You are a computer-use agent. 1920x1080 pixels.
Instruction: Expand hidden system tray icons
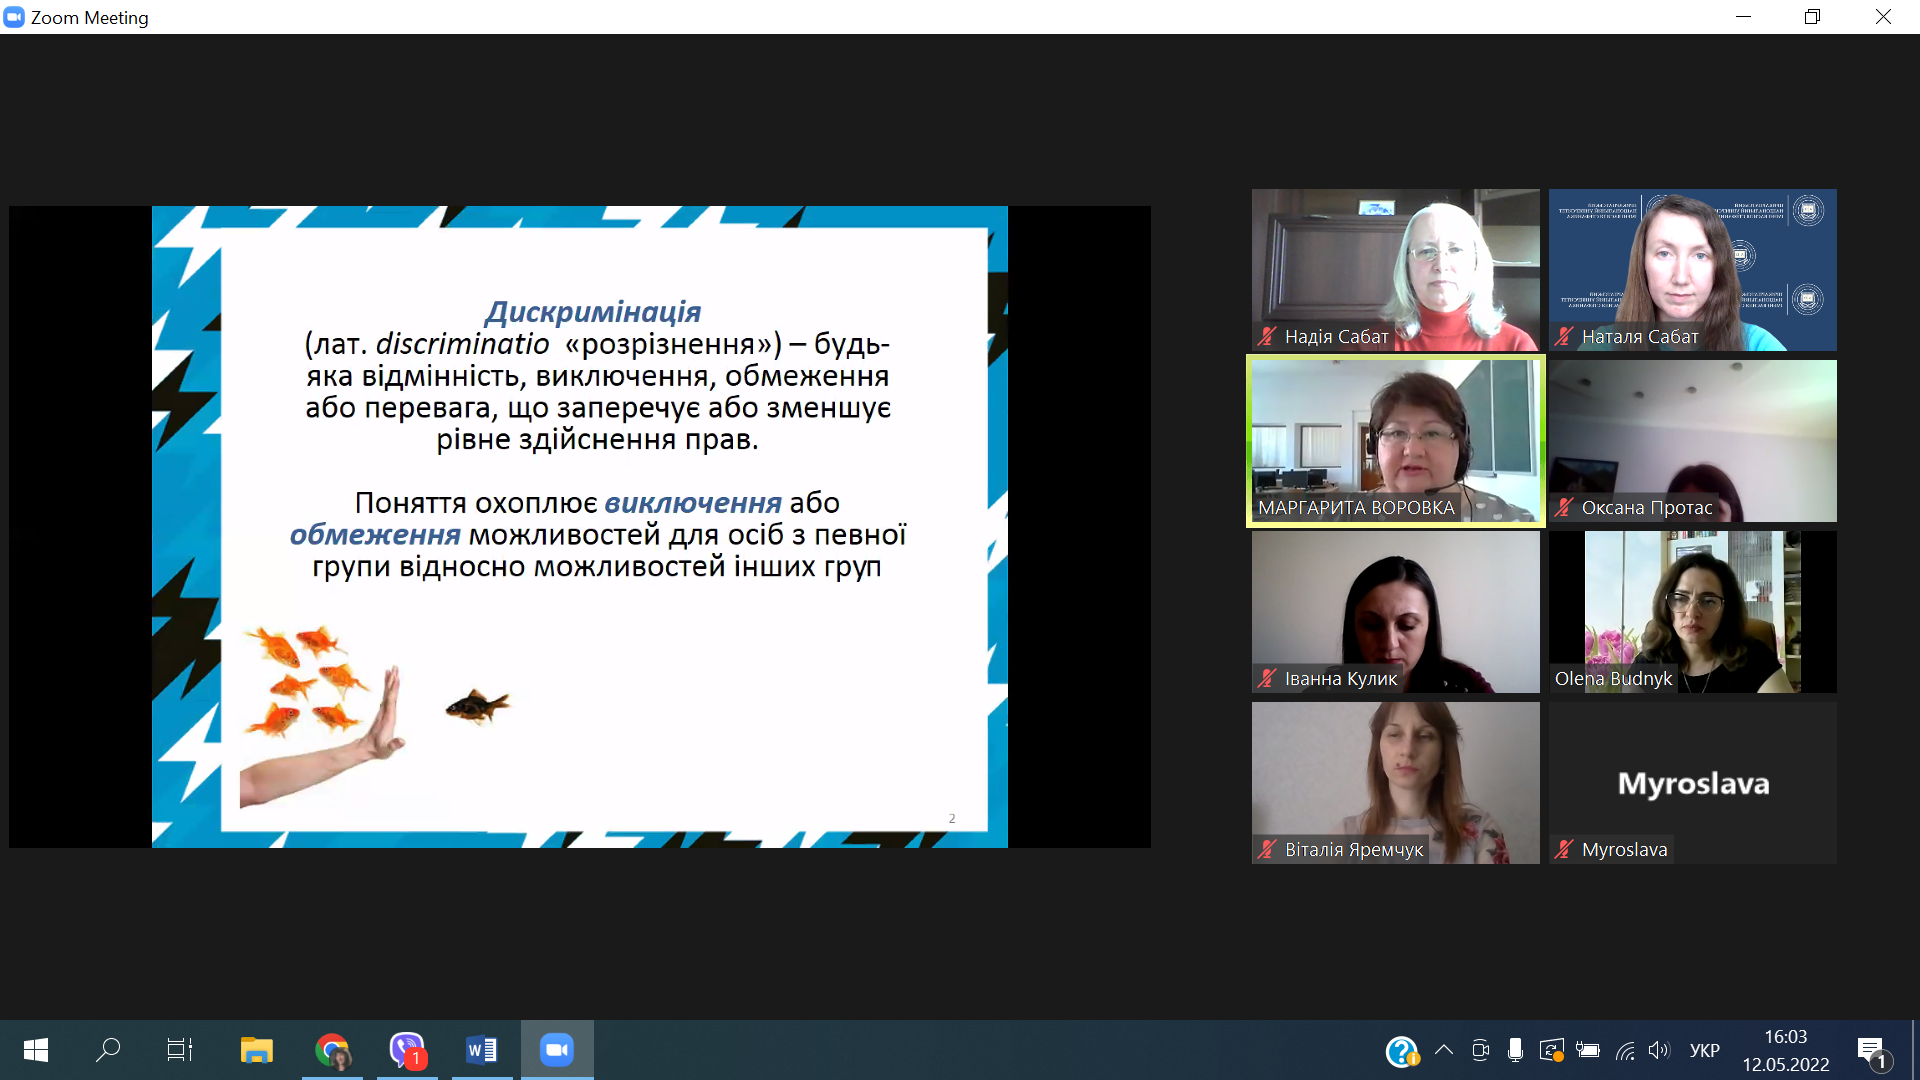[x=1443, y=1050]
